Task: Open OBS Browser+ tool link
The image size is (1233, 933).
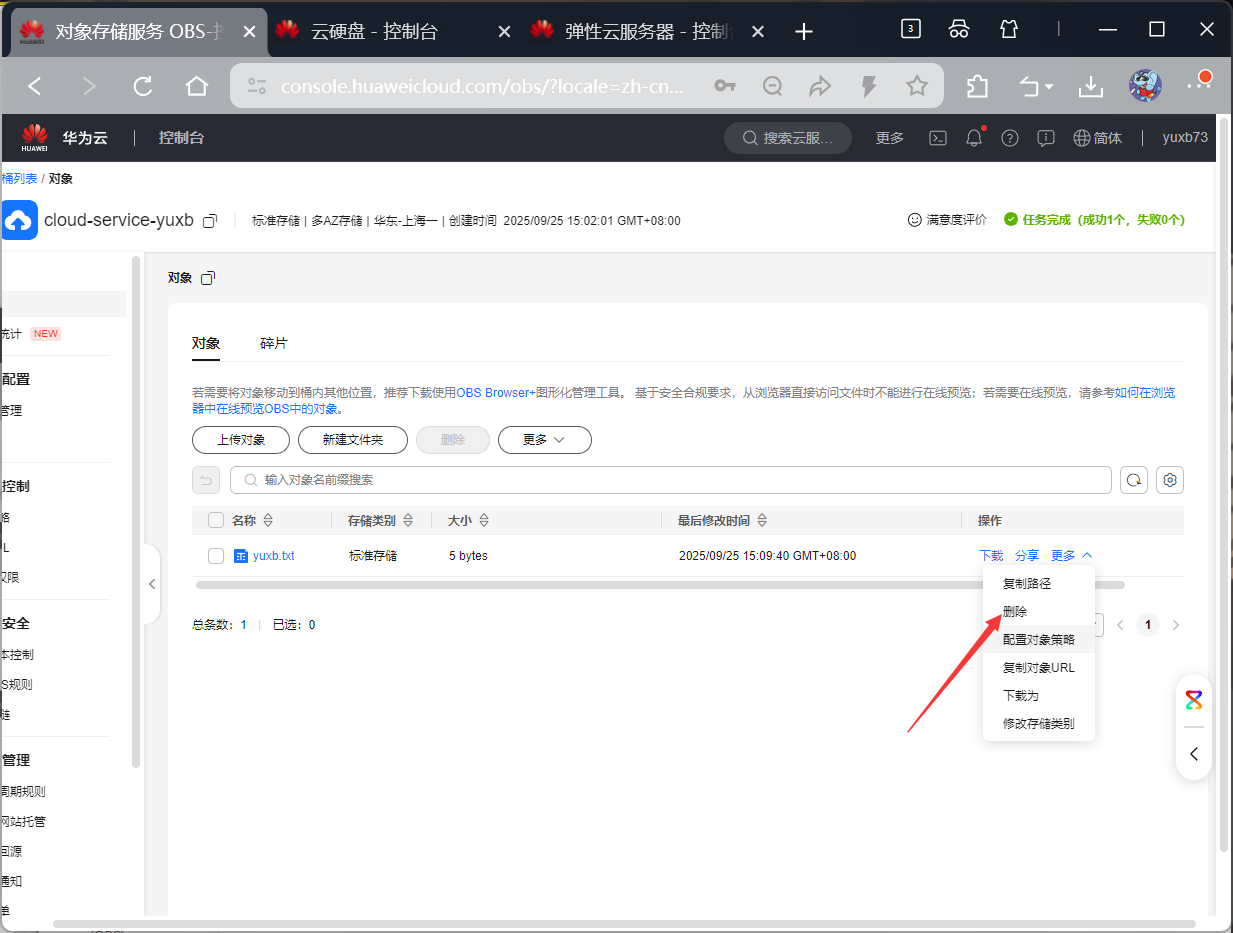Action: [496, 393]
